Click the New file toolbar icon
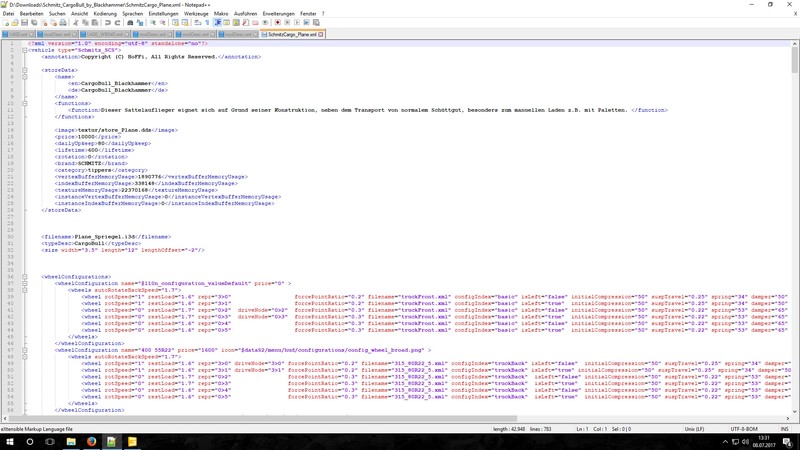 click(5, 22)
